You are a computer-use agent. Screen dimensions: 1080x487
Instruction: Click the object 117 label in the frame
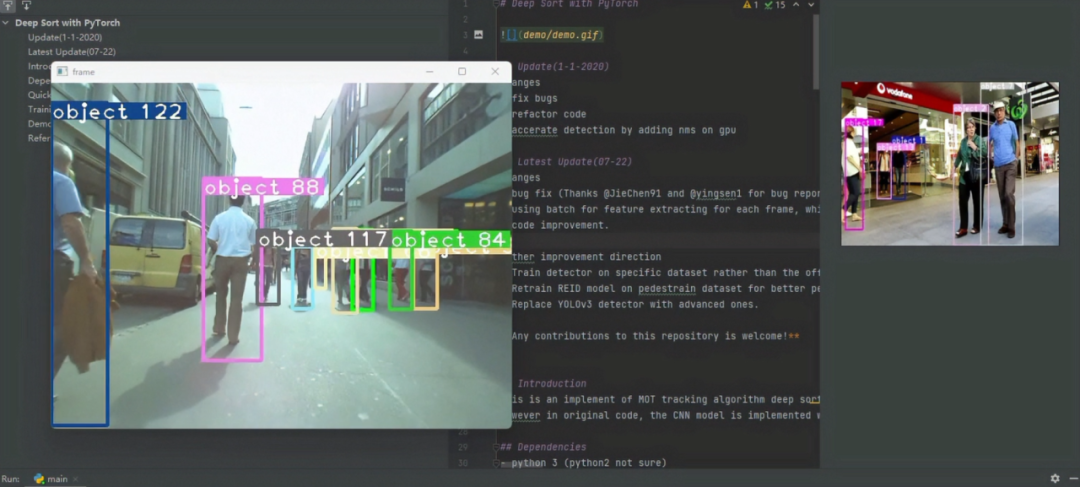click(x=323, y=239)
